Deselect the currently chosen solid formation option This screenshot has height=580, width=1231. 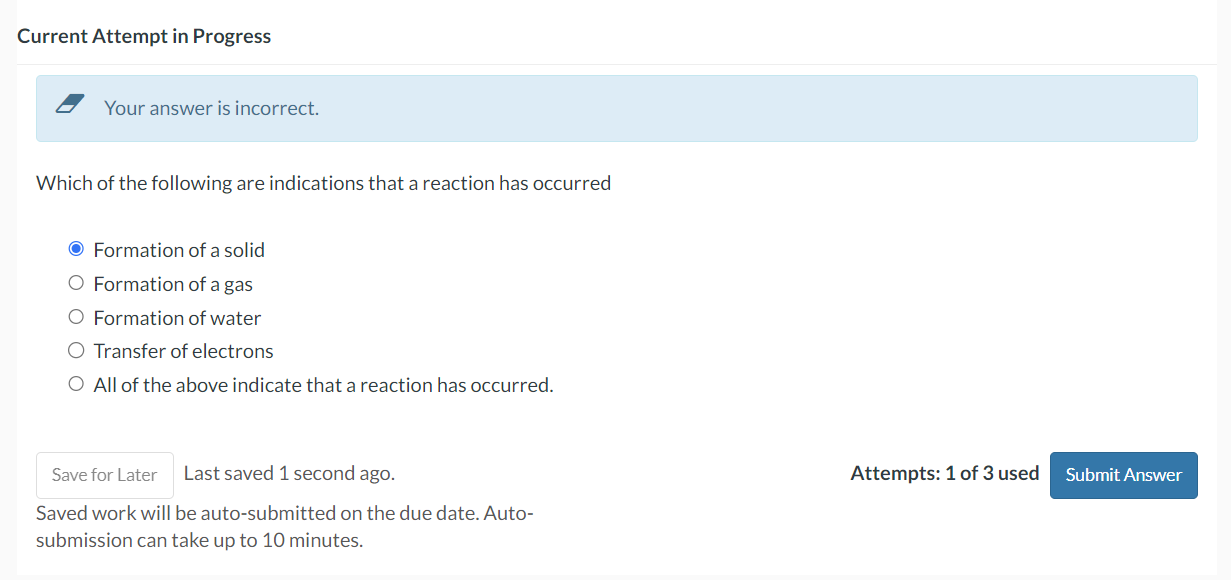(x=75, y=248)
